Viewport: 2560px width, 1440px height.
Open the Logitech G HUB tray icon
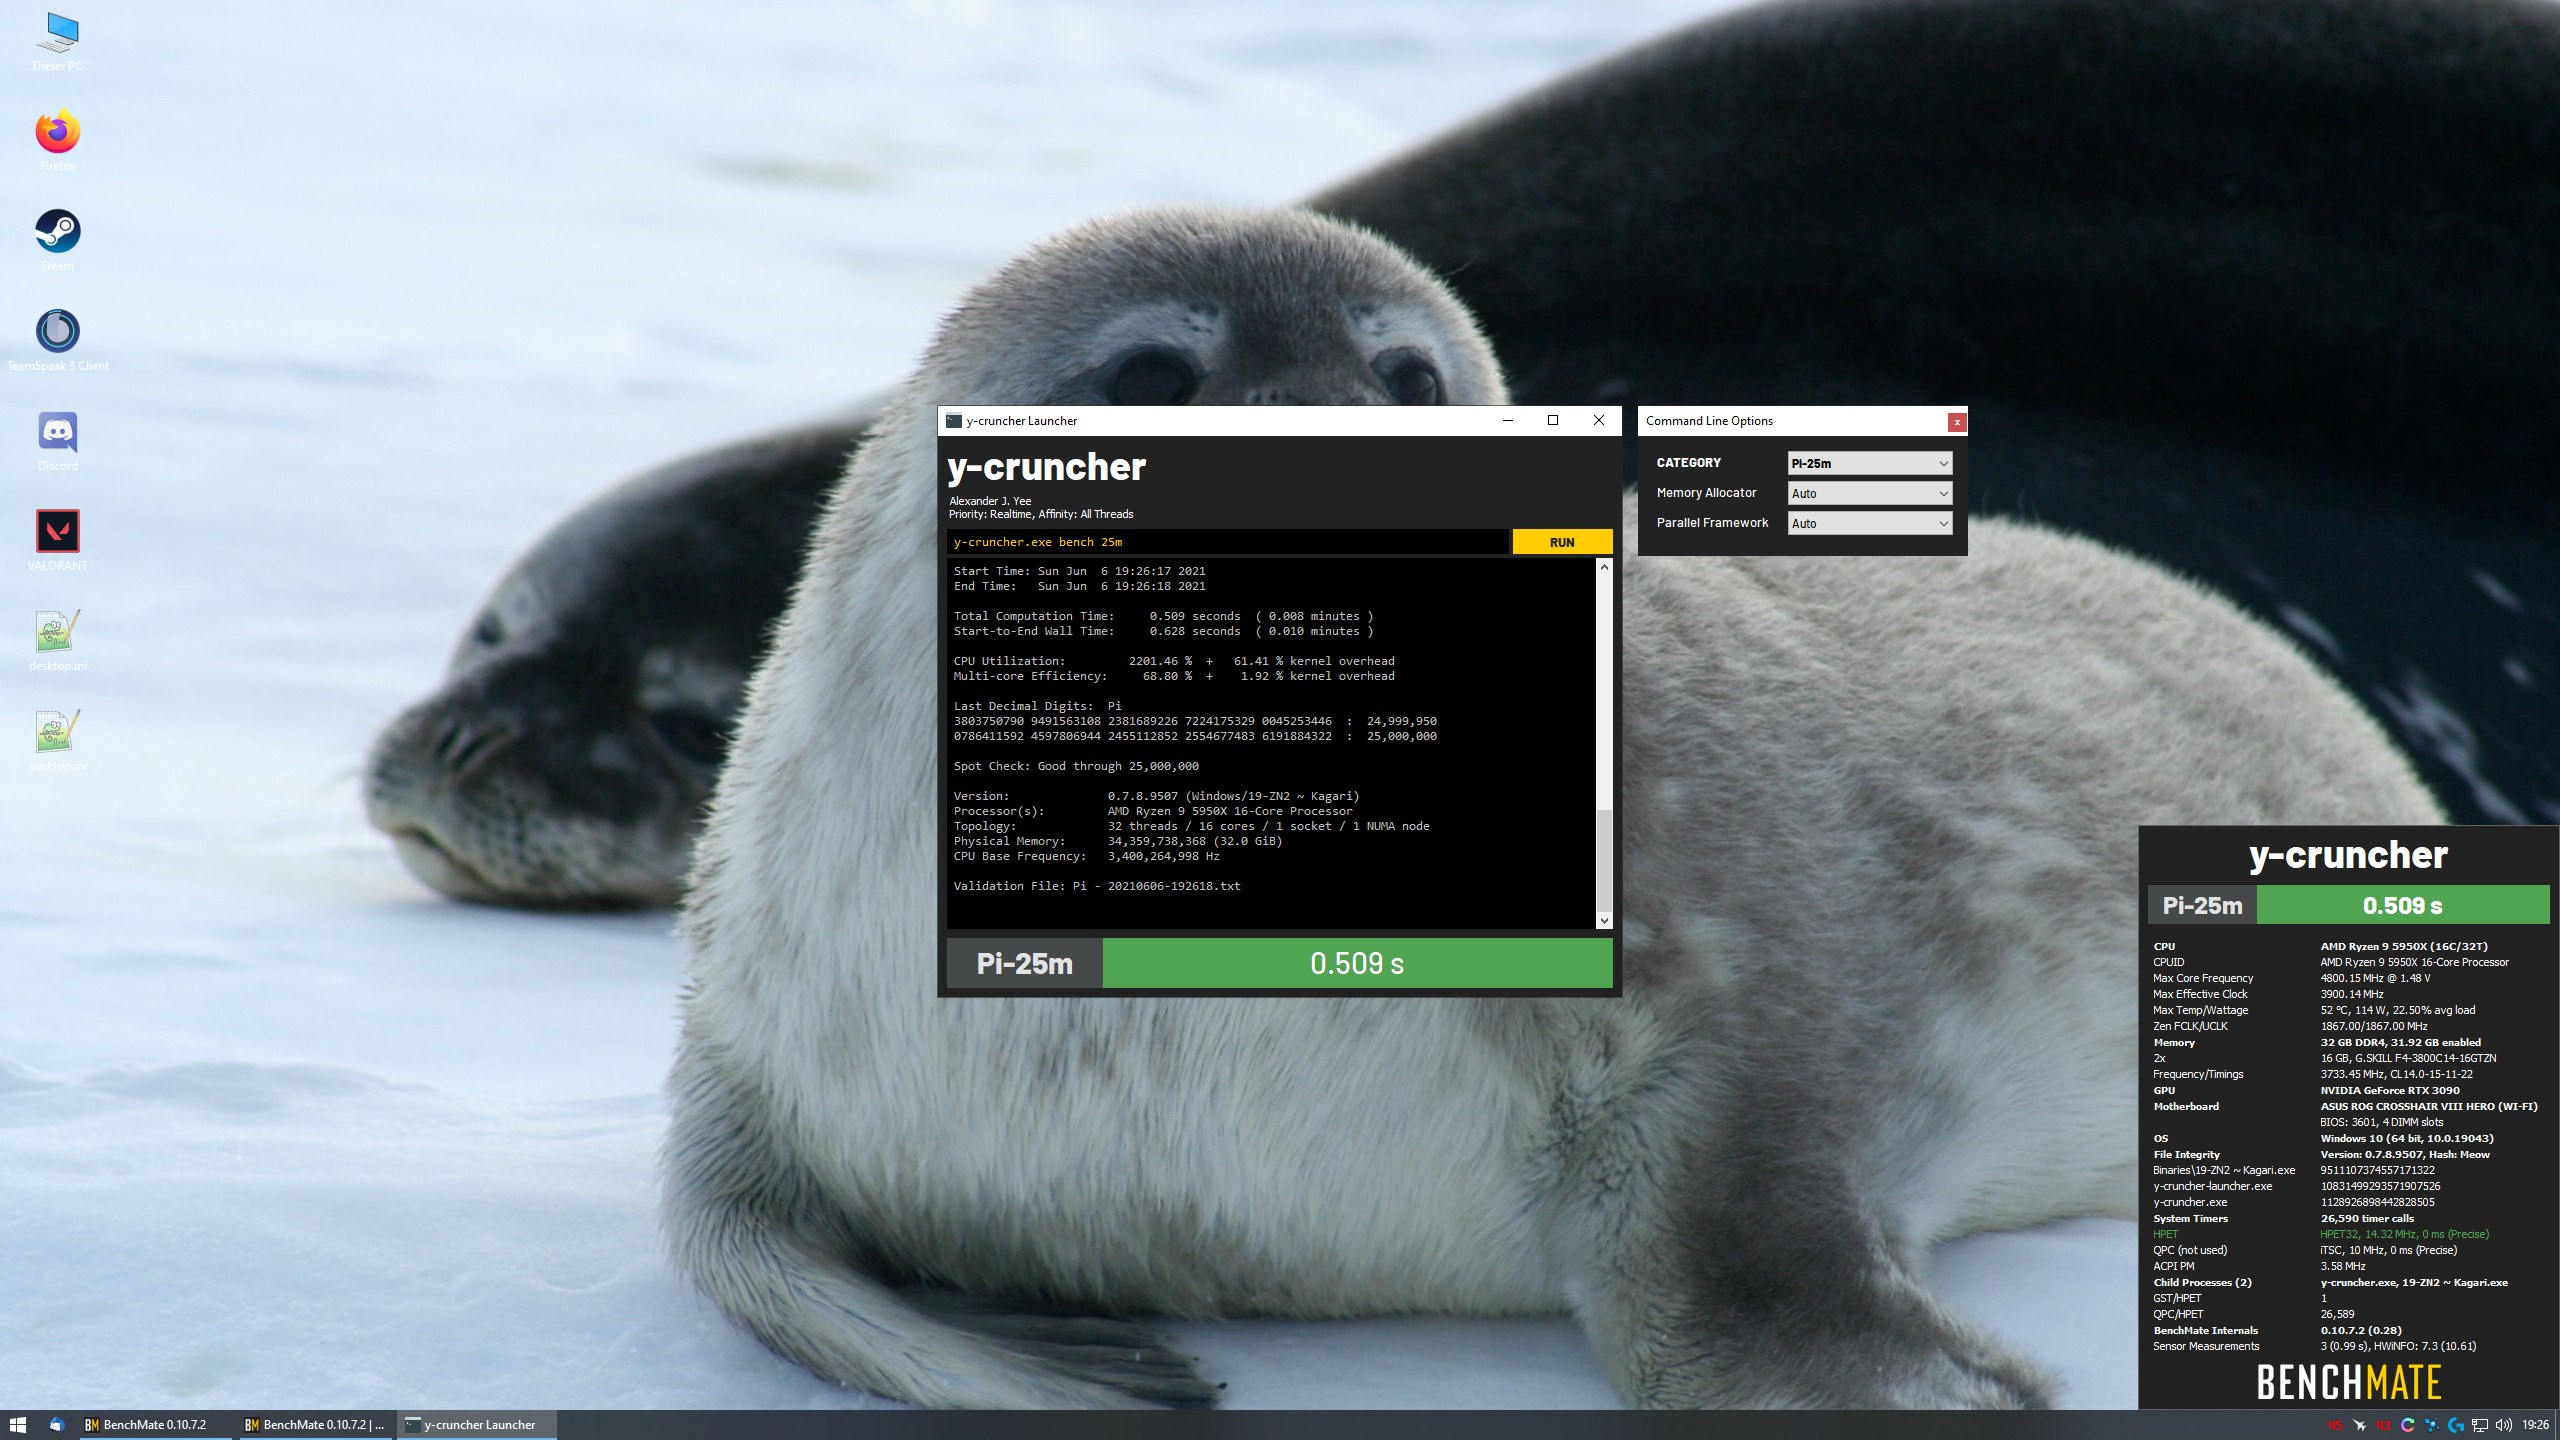(2456, 1425)
